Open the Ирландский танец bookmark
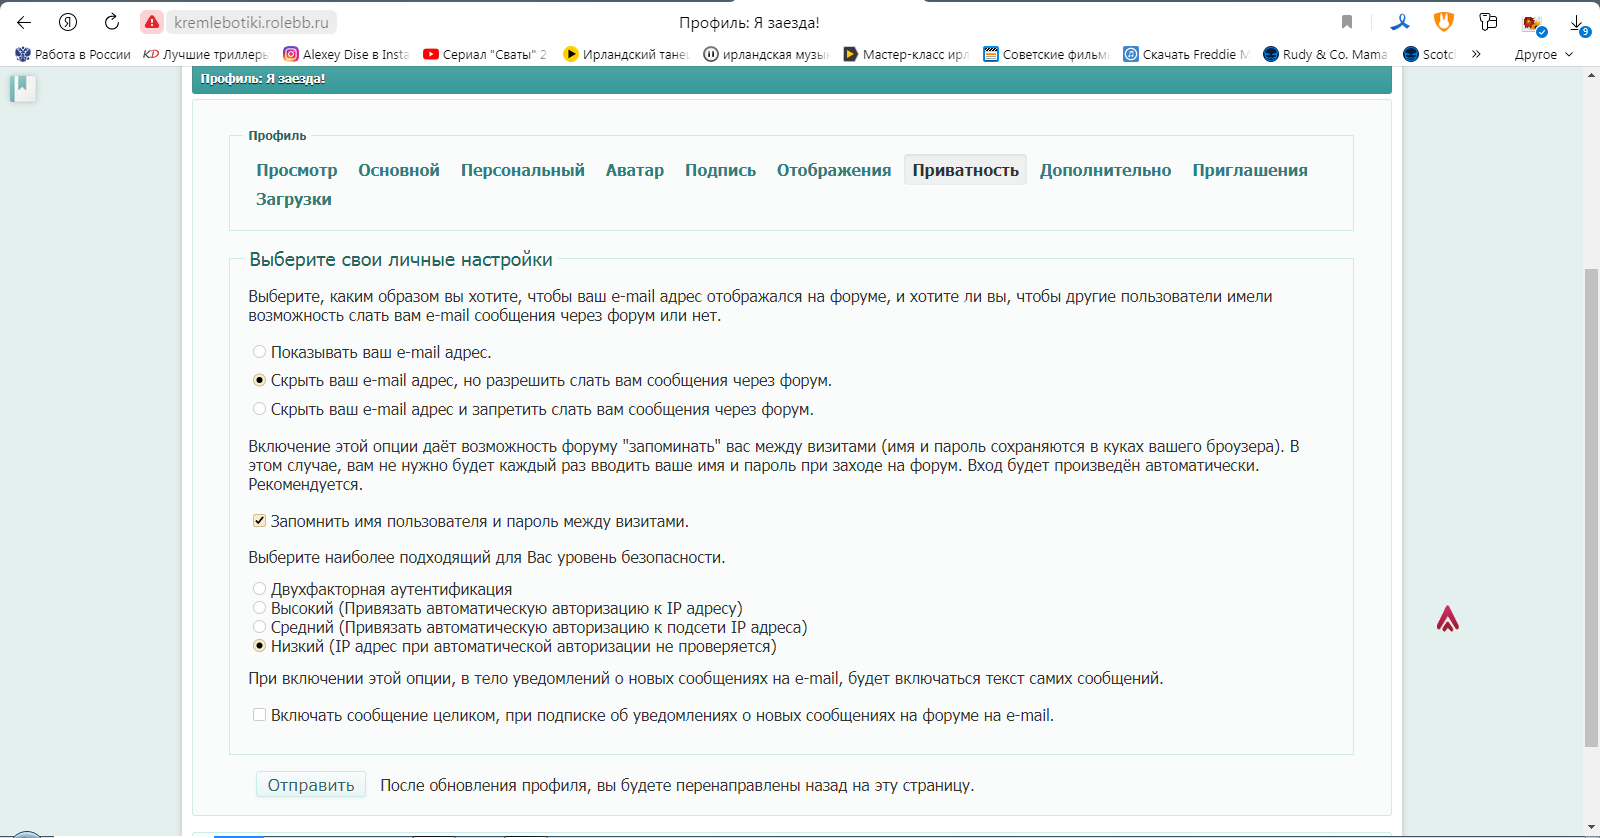The width and height of the screenshot is (1600, 838). (626, 54)
